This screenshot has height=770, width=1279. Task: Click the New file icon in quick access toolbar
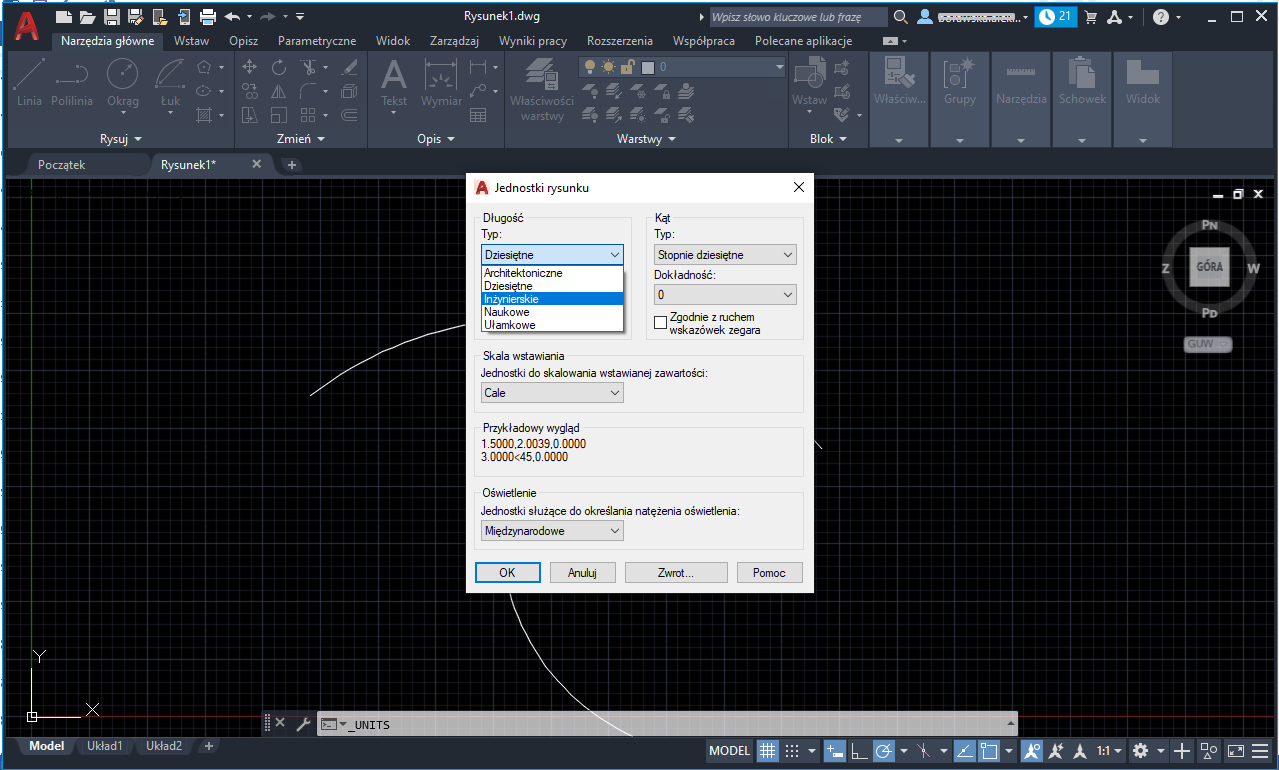64,16
